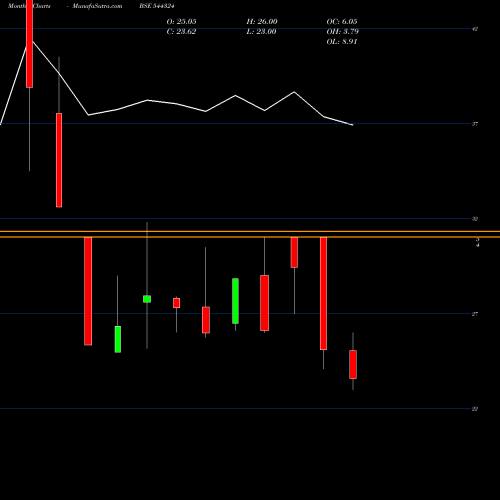Click the 37 price axis label
Image resolution: width=500 pixels, height=500 pixels.
coord(475,124)
